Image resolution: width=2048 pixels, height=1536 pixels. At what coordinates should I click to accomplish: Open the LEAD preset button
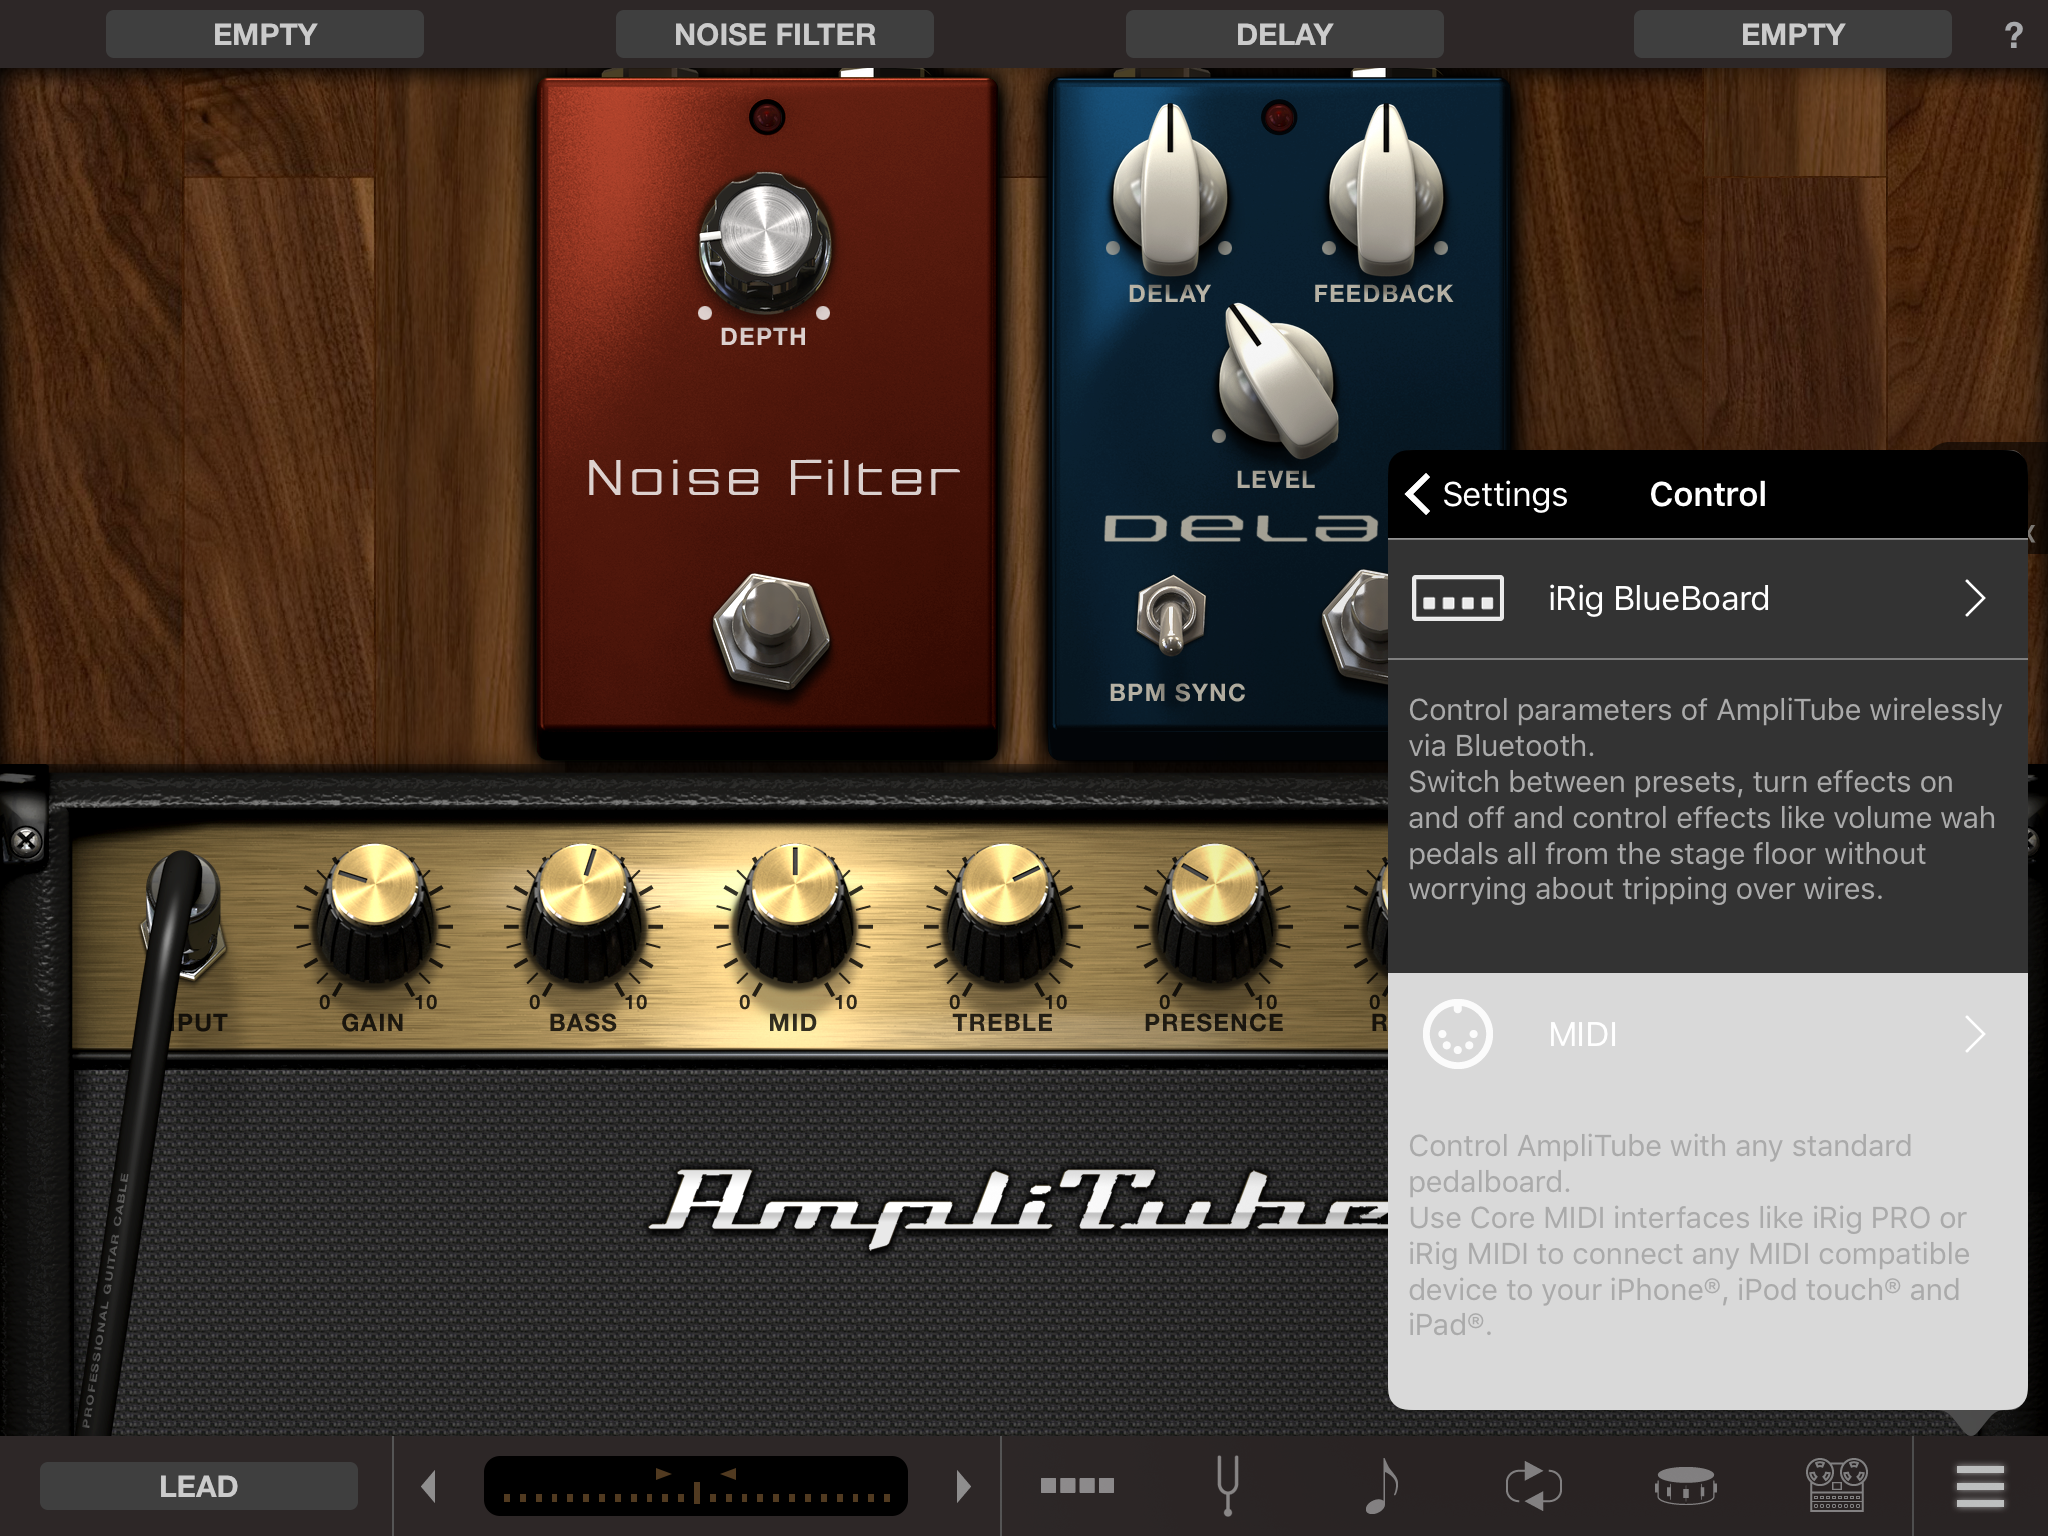point(199,1486)
